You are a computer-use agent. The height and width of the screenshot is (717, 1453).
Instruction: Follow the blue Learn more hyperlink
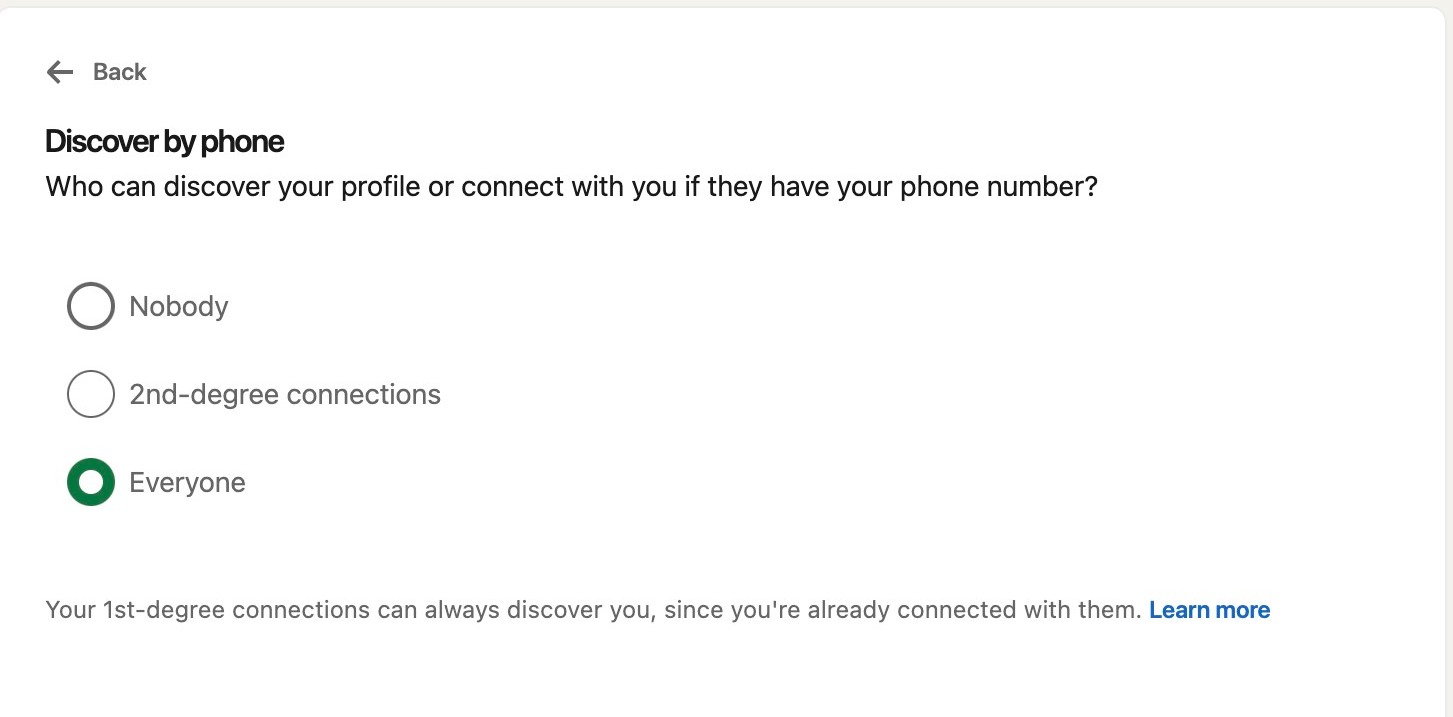click(x=1209, y=610)
